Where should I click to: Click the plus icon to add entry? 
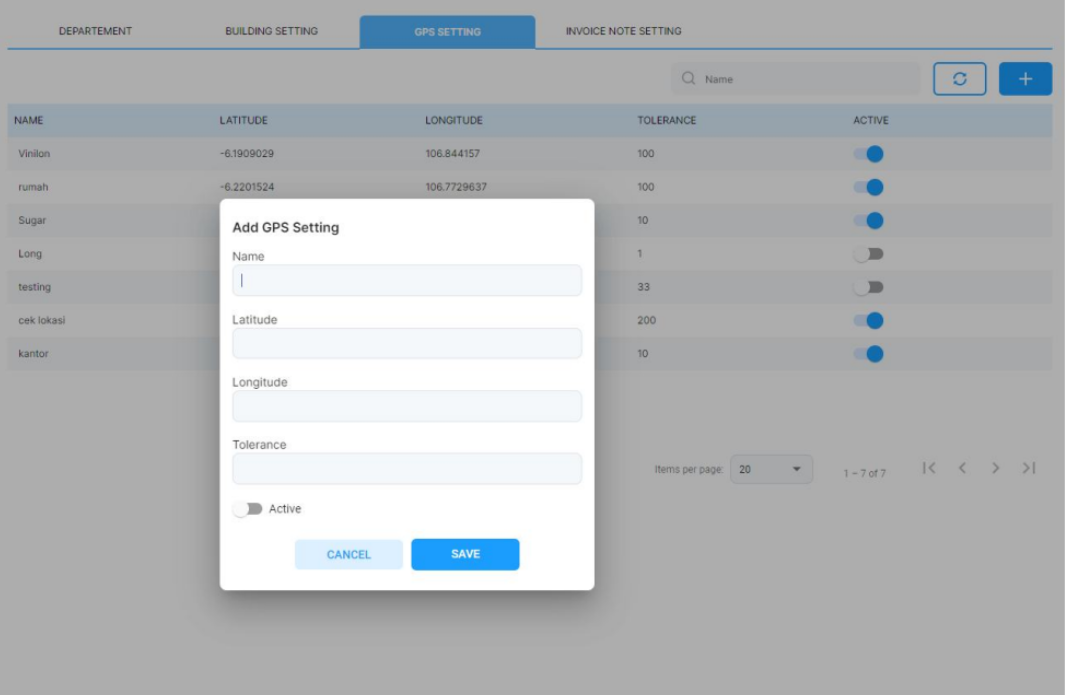pyautogui.click(x=1025, y=79)
